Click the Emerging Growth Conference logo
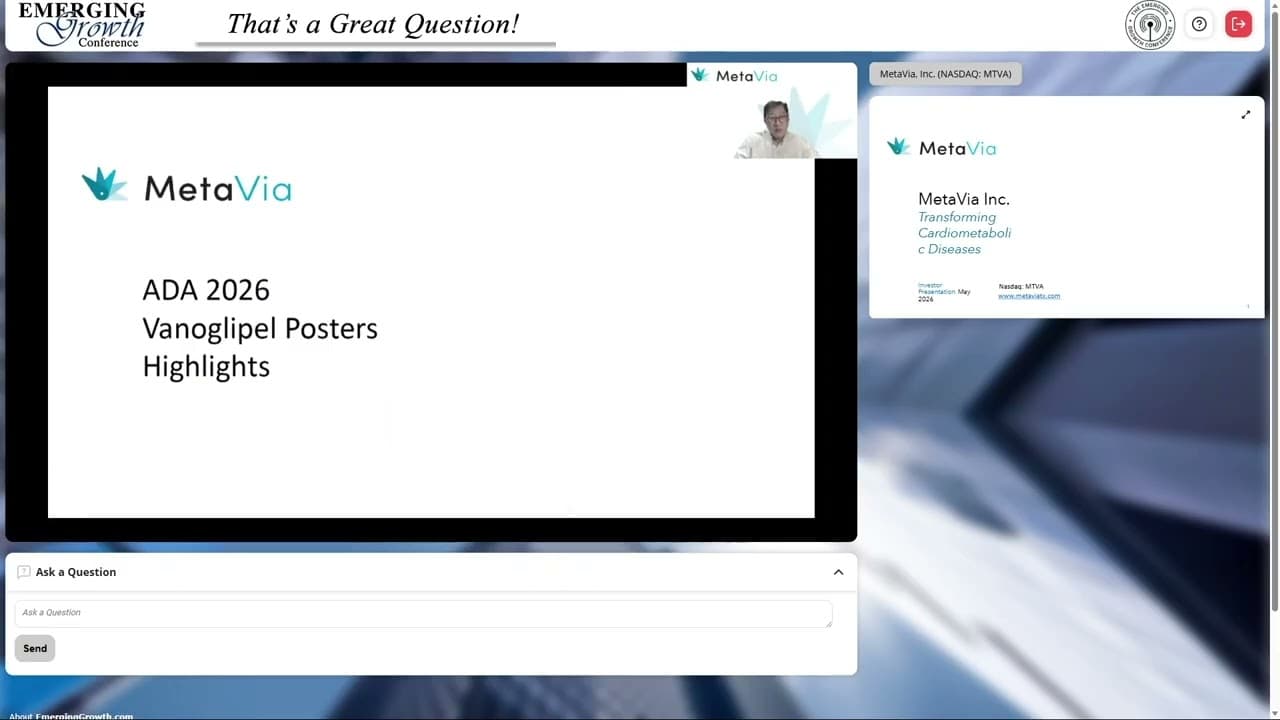 coord(82,24)
